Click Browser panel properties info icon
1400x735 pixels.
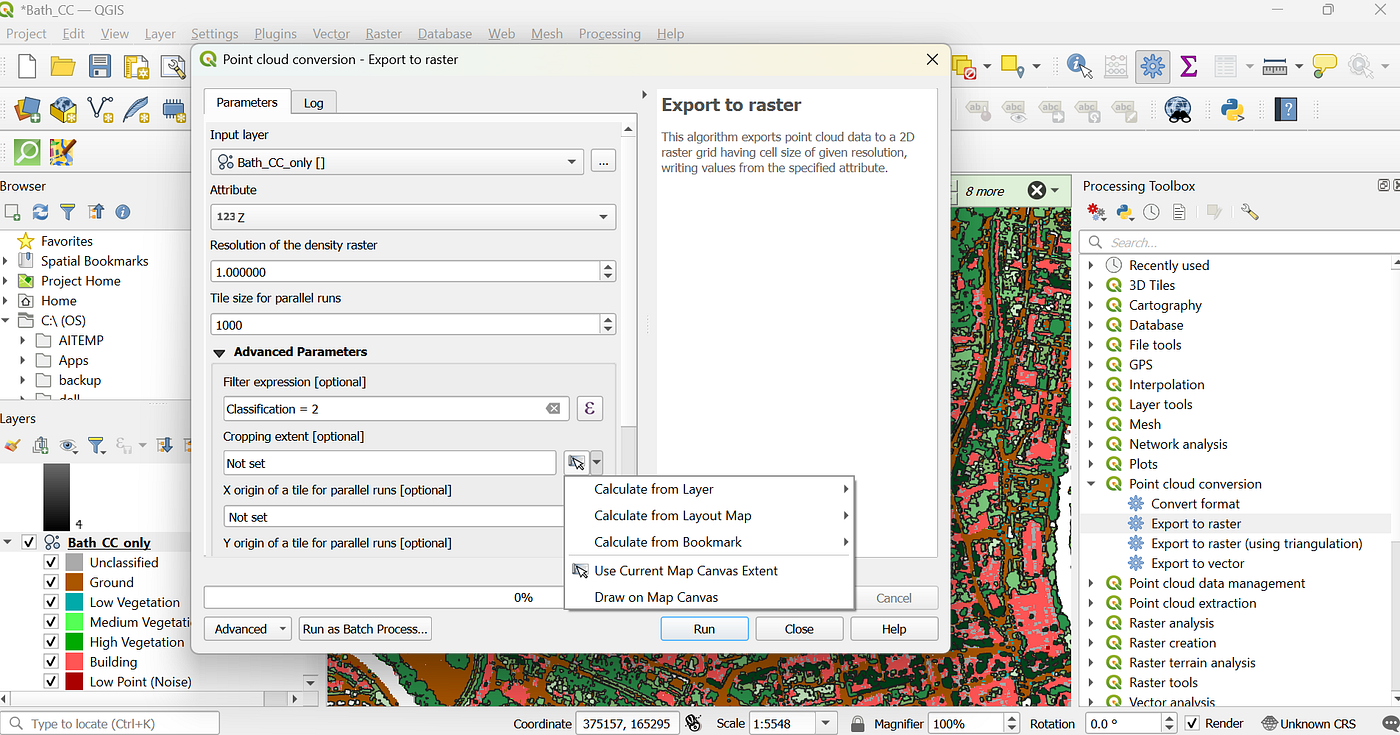[x=123, y=212]
